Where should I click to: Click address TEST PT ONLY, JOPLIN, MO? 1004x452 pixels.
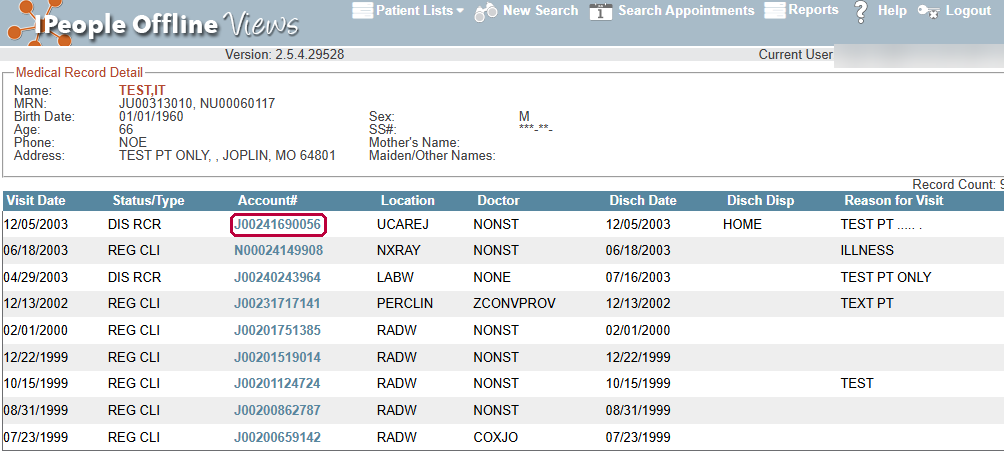227,156
